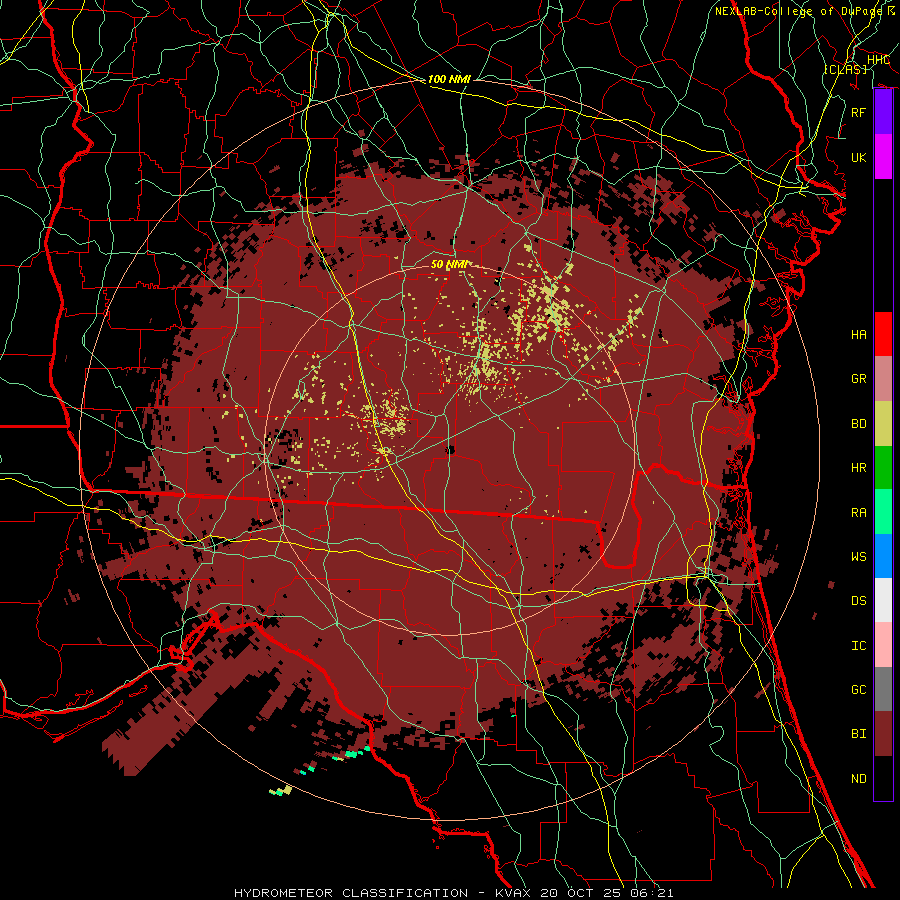Click the 50 NMI range ring label
900x900 pixels.
point(449,265)
